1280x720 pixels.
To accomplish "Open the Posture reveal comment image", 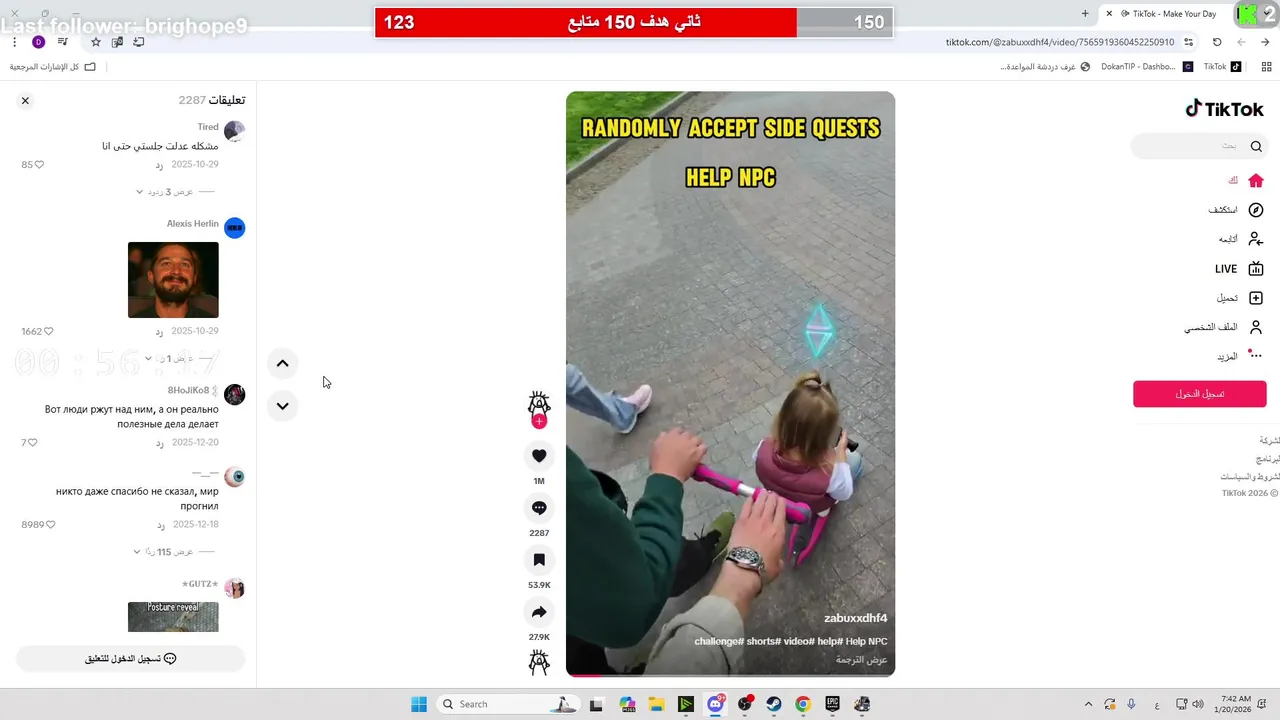I will coord(173,616).
